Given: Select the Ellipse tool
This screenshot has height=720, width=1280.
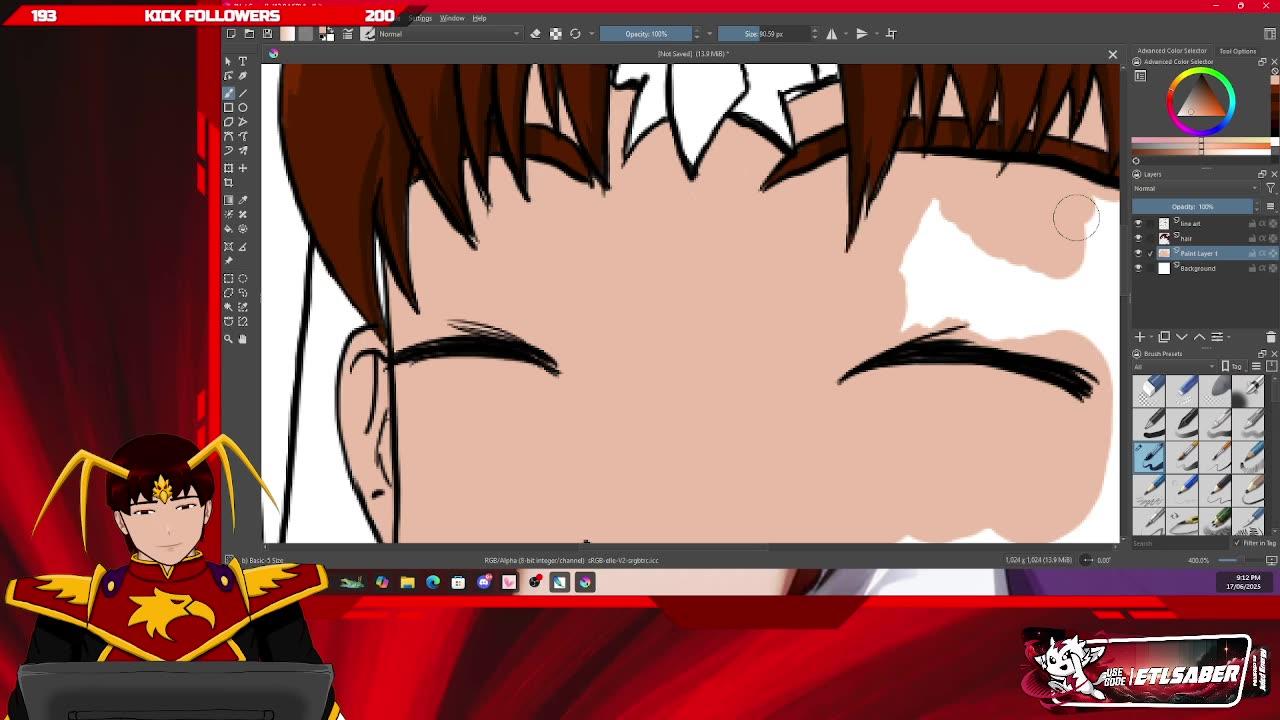Looking at the screenshot, I should [243, 107].
